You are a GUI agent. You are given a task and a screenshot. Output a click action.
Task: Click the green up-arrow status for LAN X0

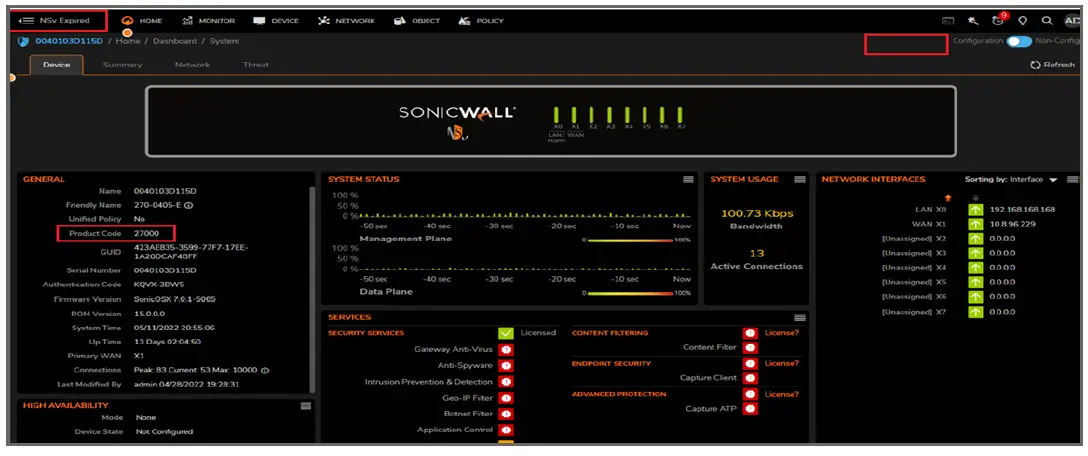976,210
